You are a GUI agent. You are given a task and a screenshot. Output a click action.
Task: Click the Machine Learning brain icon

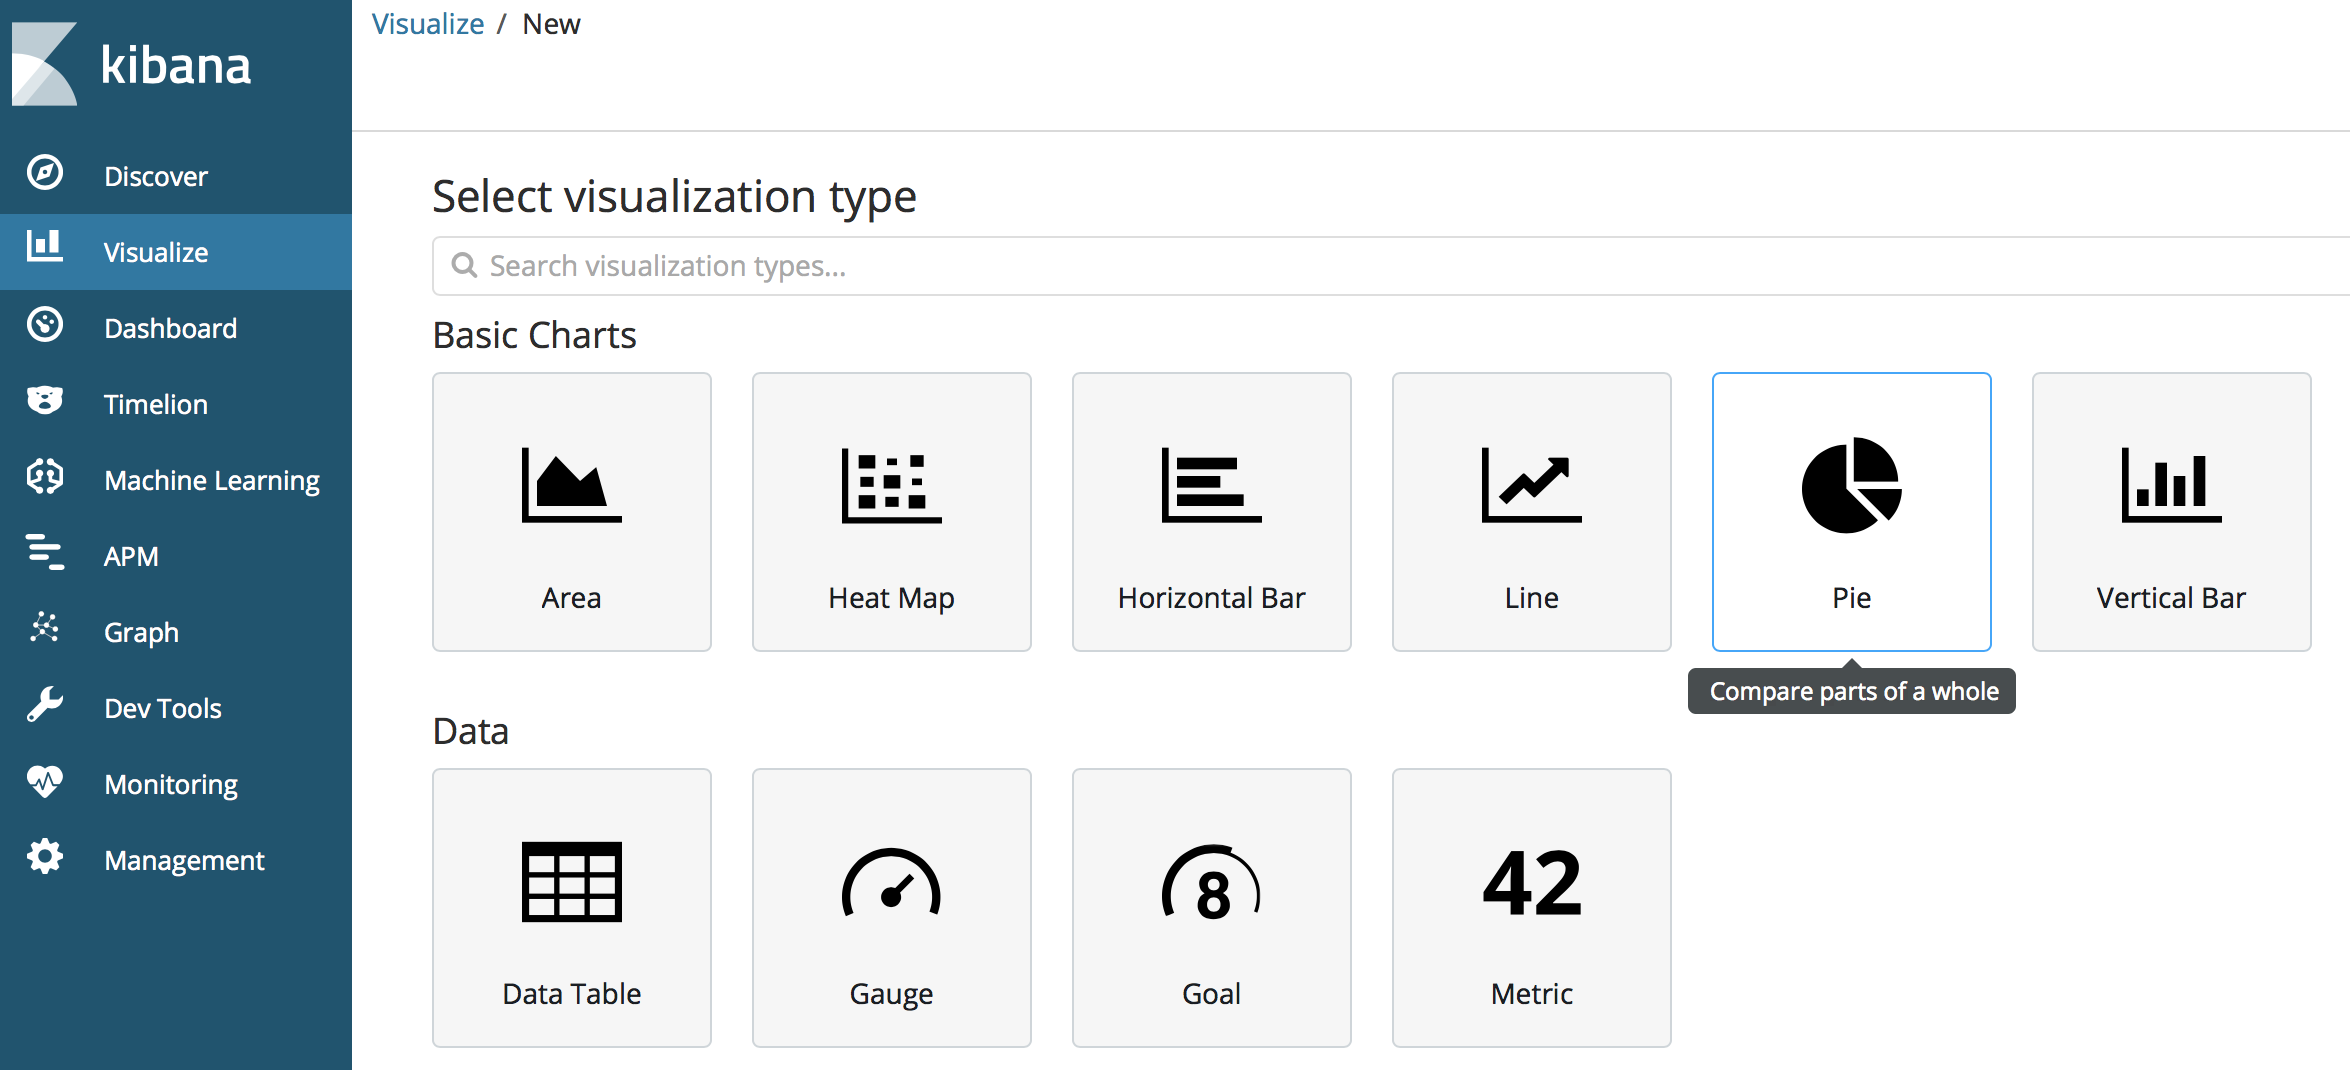coord(45,477)
